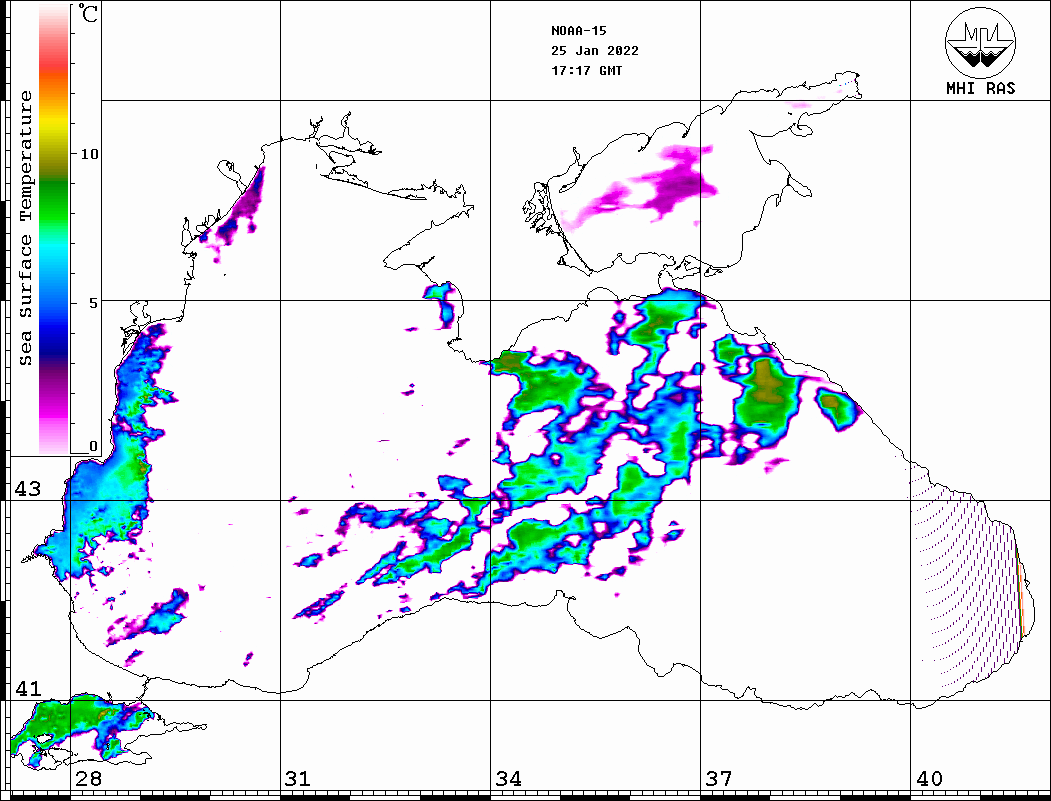The width and height of the screenshot is (1051, 801).
Task: Click latitude label 43
Action: pyautogui.click(x=27, y=489)
